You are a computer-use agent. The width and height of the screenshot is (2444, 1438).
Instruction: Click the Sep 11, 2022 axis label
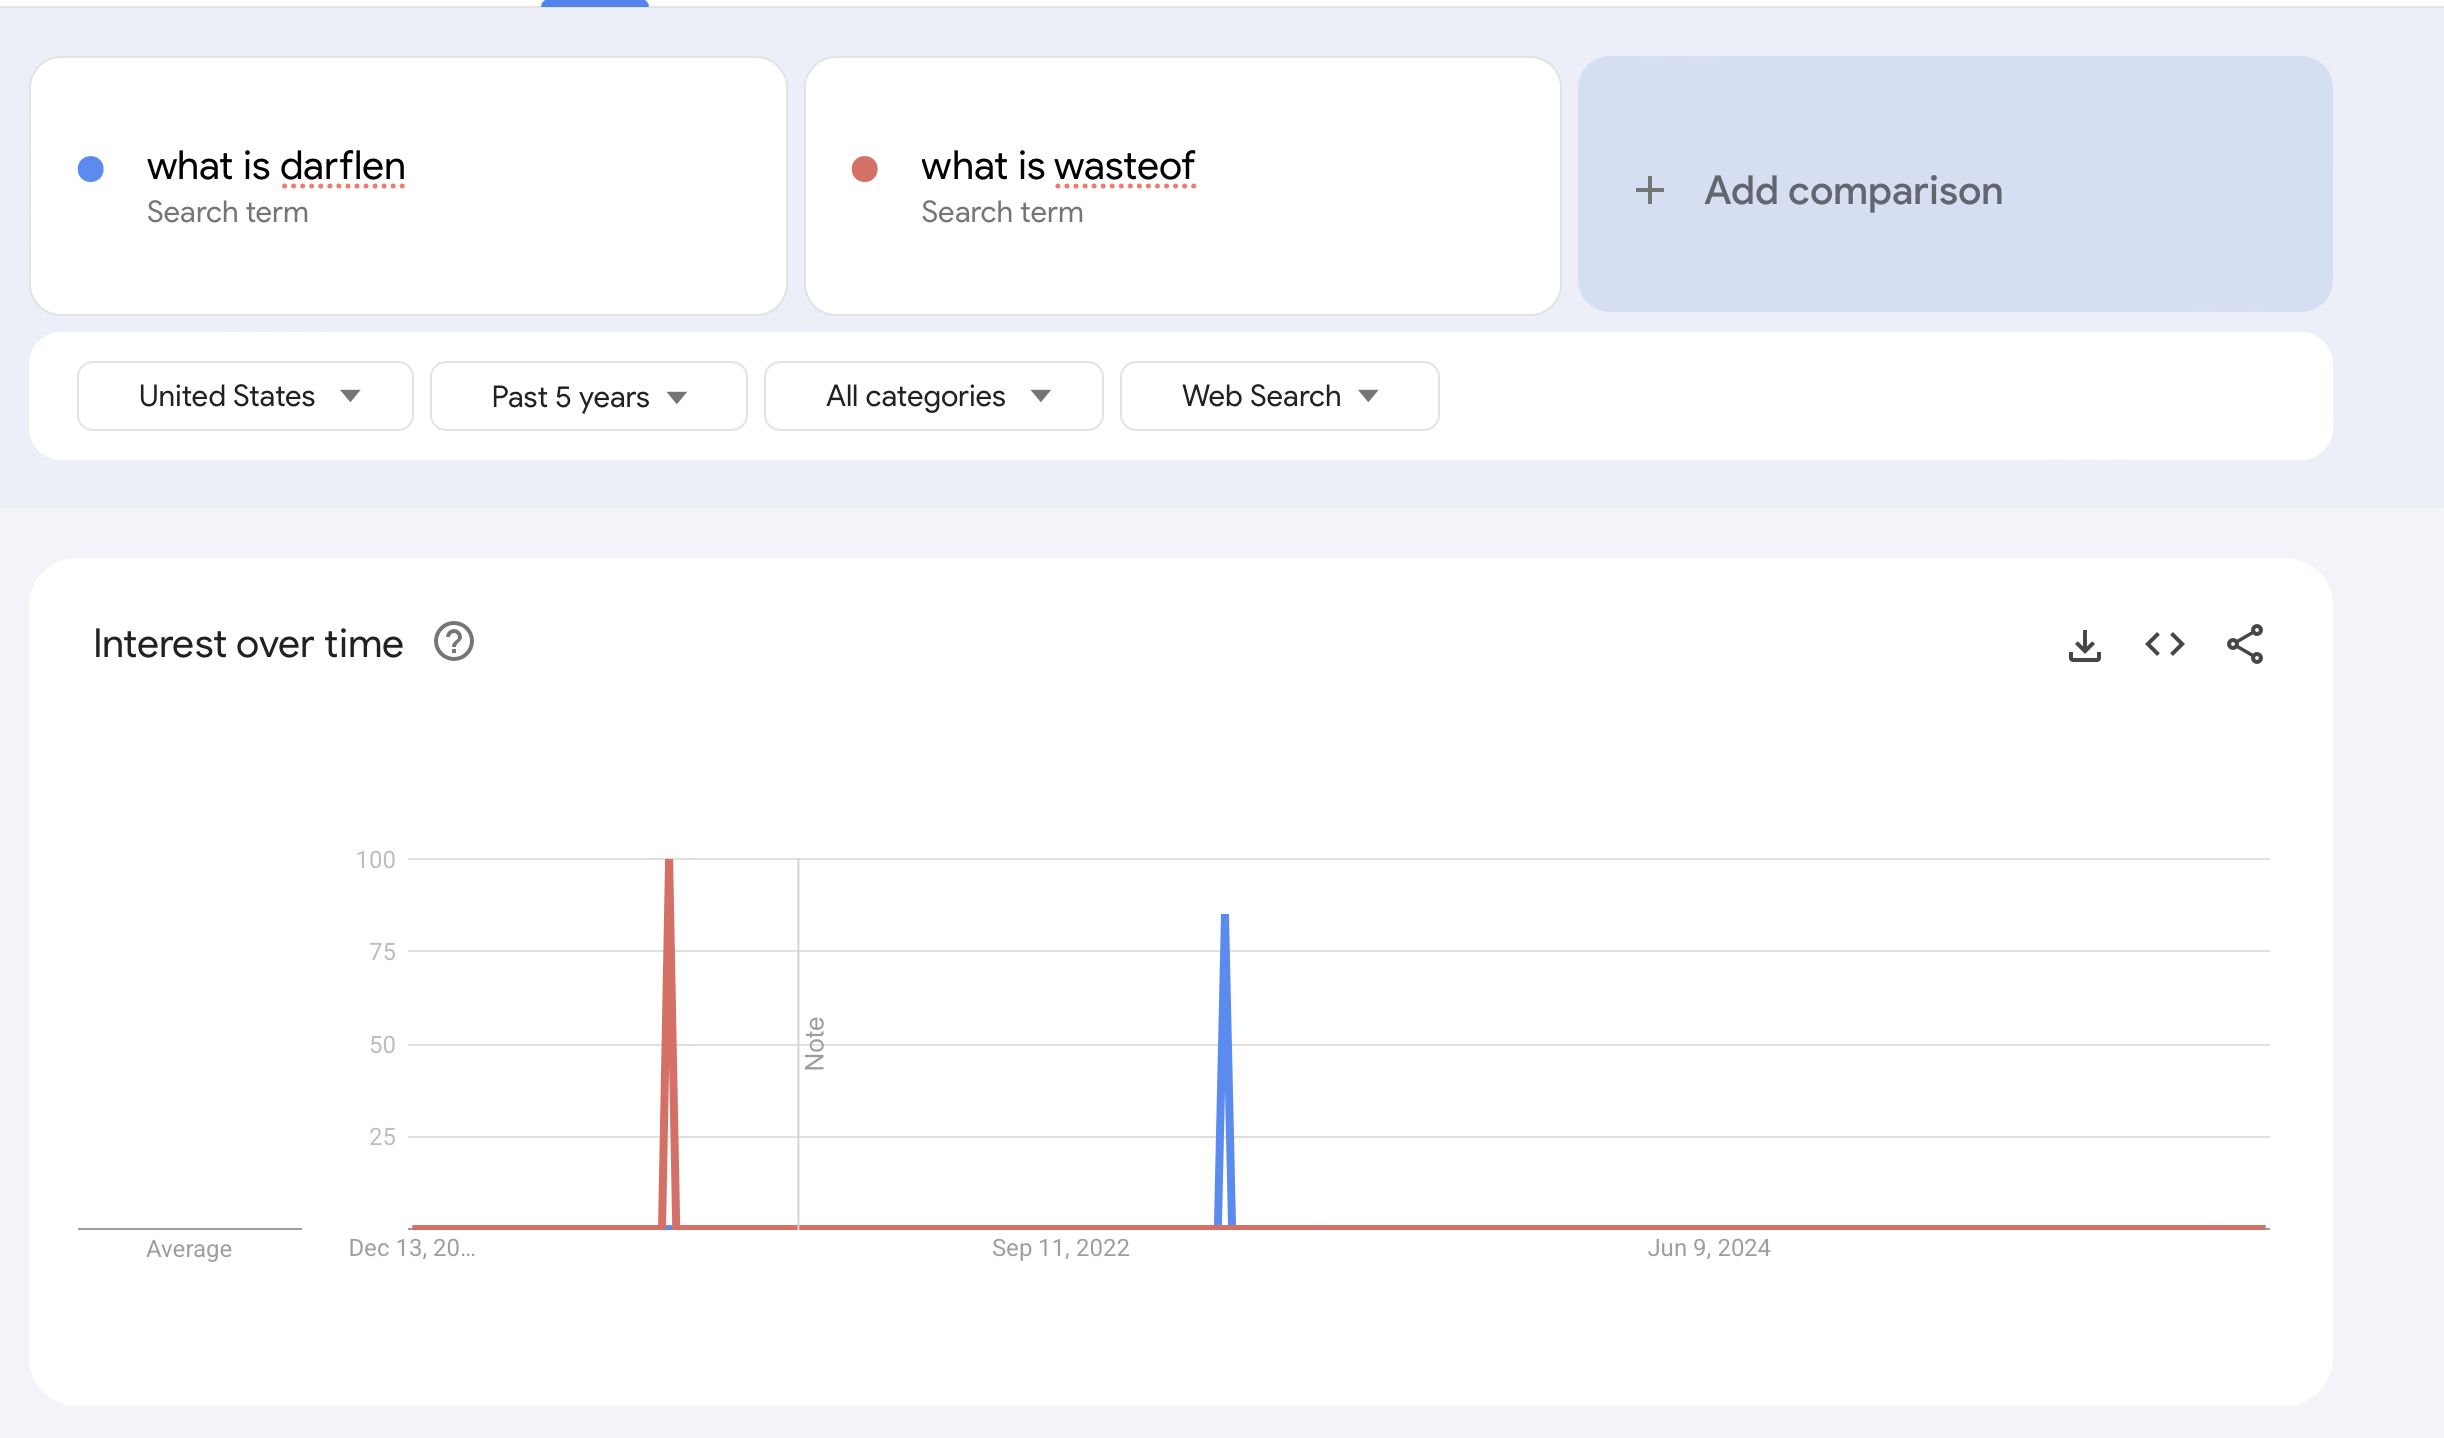[x=1060, y=1248]
